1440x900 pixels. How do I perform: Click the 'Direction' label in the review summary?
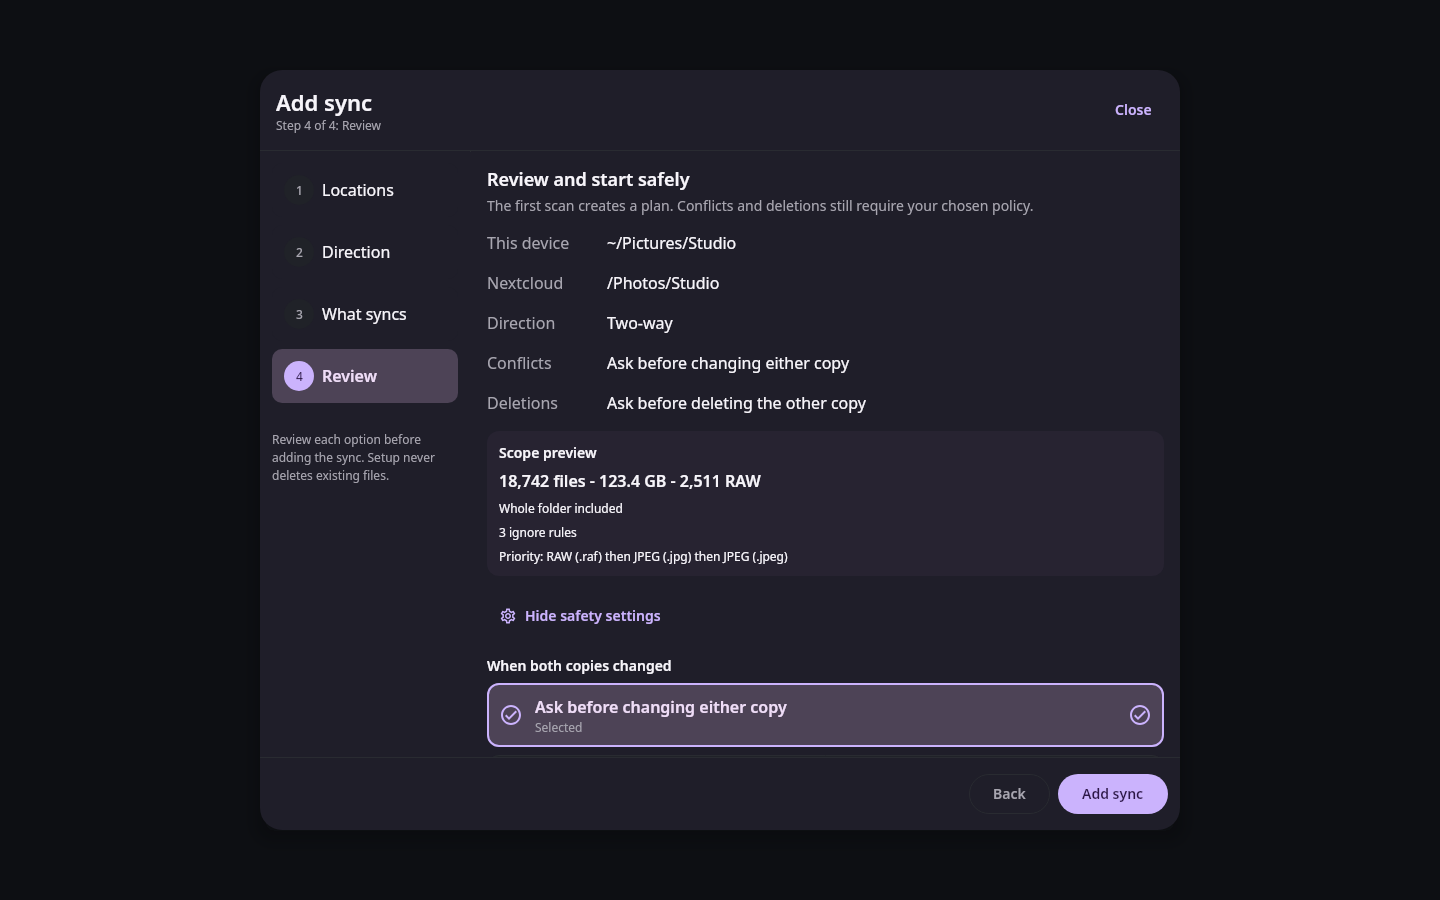click(x=521, y=323)
